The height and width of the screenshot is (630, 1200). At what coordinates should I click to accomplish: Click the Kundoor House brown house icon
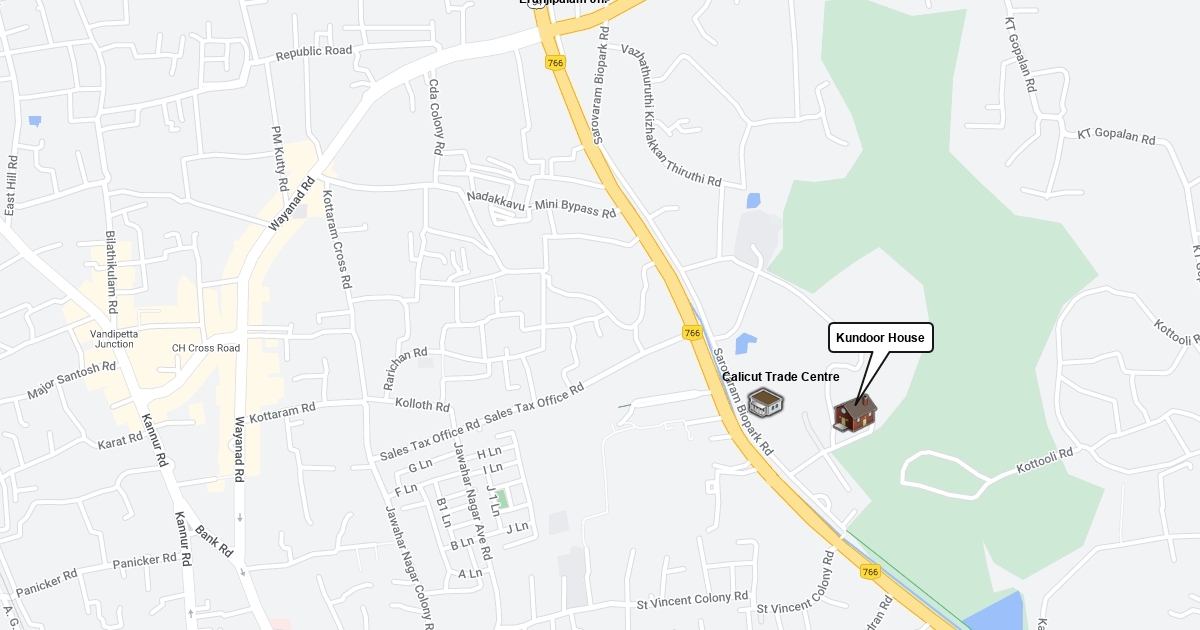(855, 412)
